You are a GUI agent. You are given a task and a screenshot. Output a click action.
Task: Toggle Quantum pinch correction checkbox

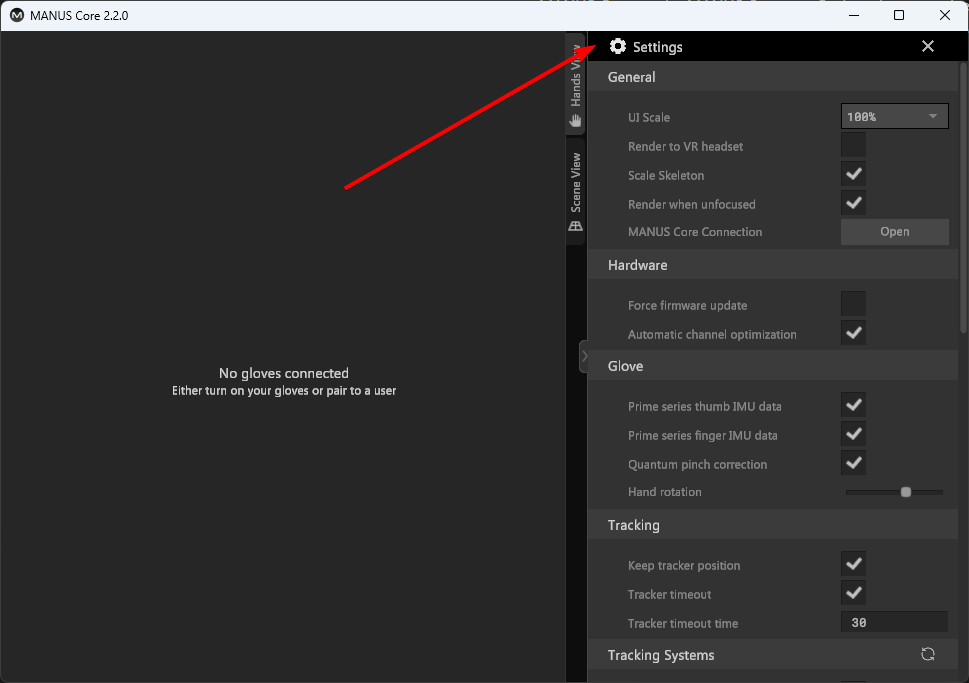click(x=853, y=464)
